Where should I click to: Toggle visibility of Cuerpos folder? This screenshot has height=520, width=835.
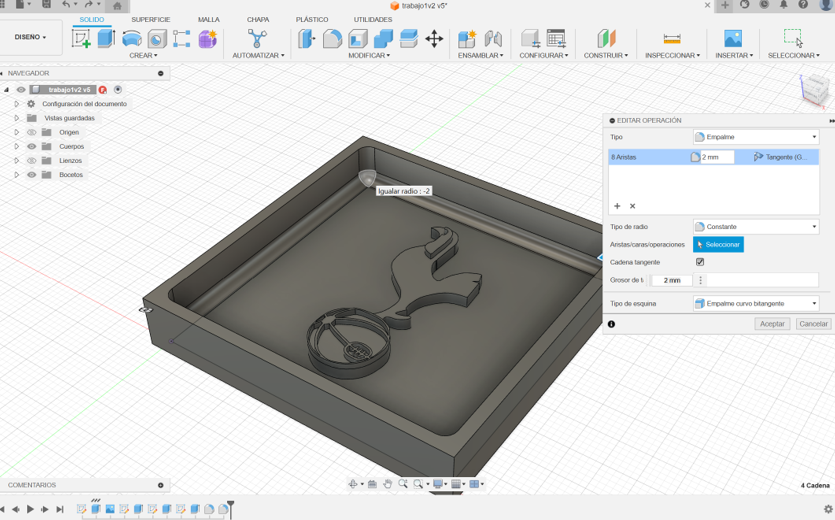point(32,146)
